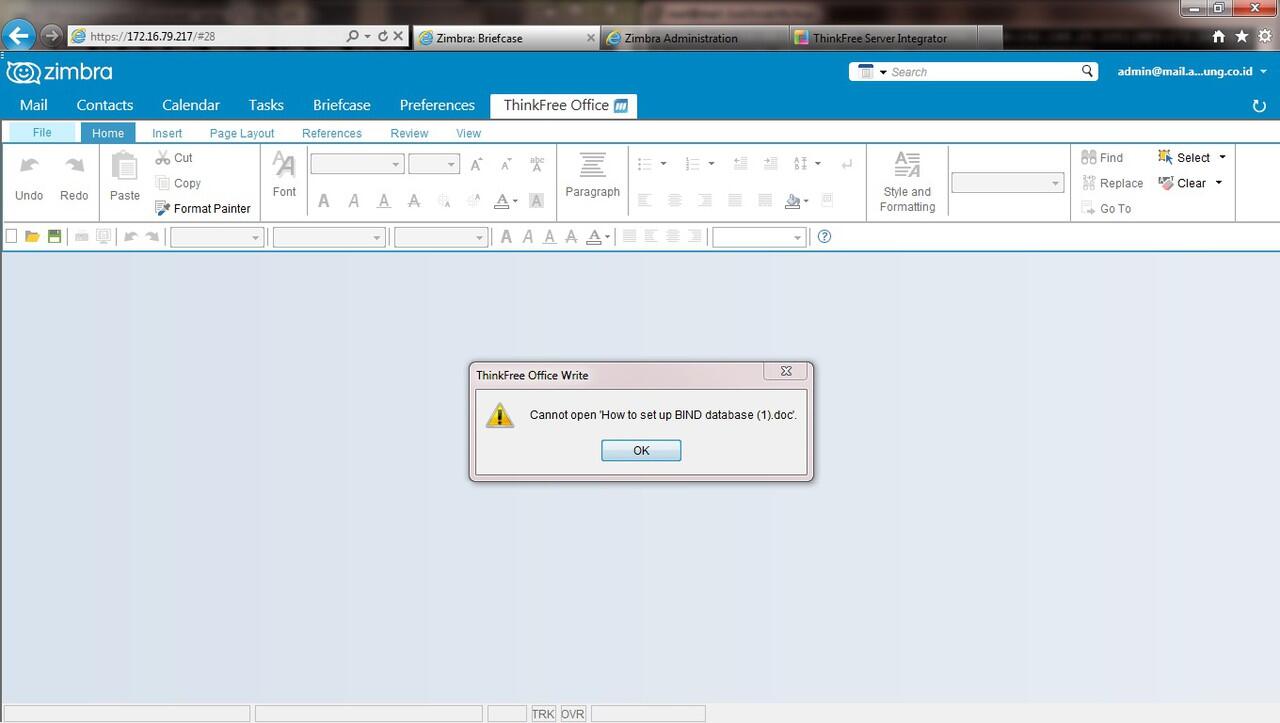The height and width of the screenshot is (723, 1280).
Task: Toggle italic formatting in ribbon
Action: (x=354, y=201)
